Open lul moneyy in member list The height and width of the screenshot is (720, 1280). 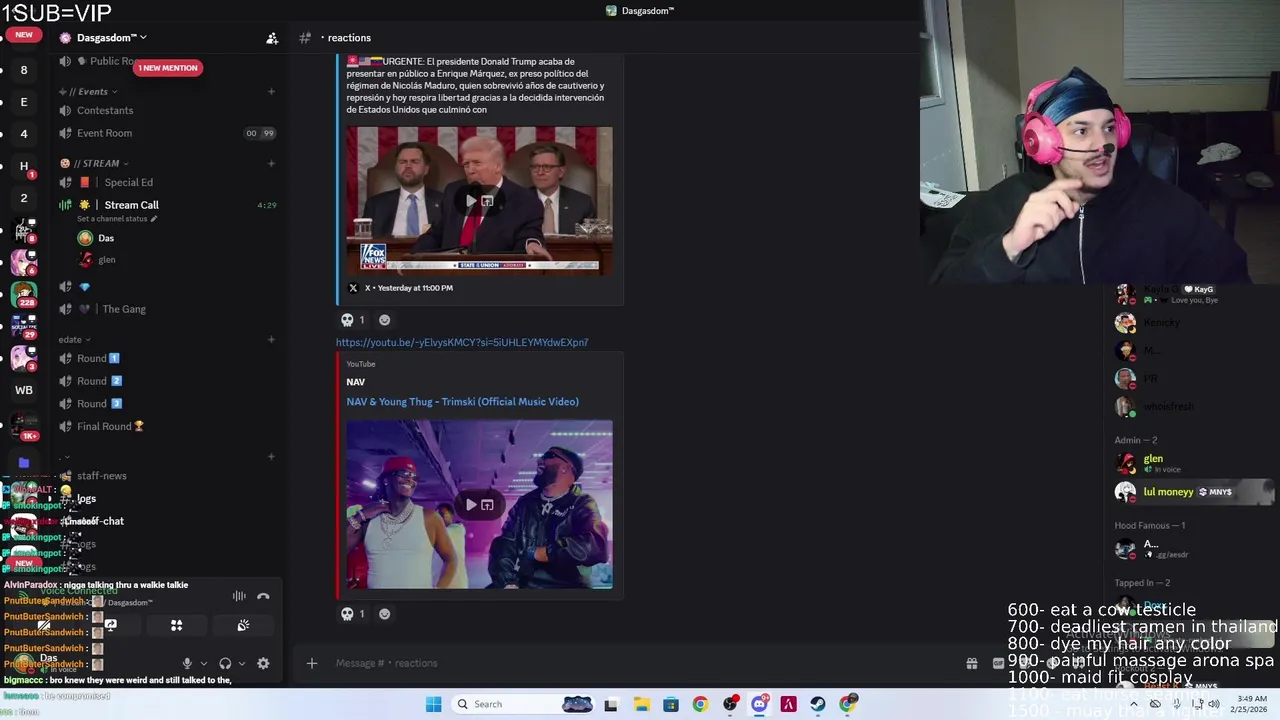click(x=1193, y=492)
